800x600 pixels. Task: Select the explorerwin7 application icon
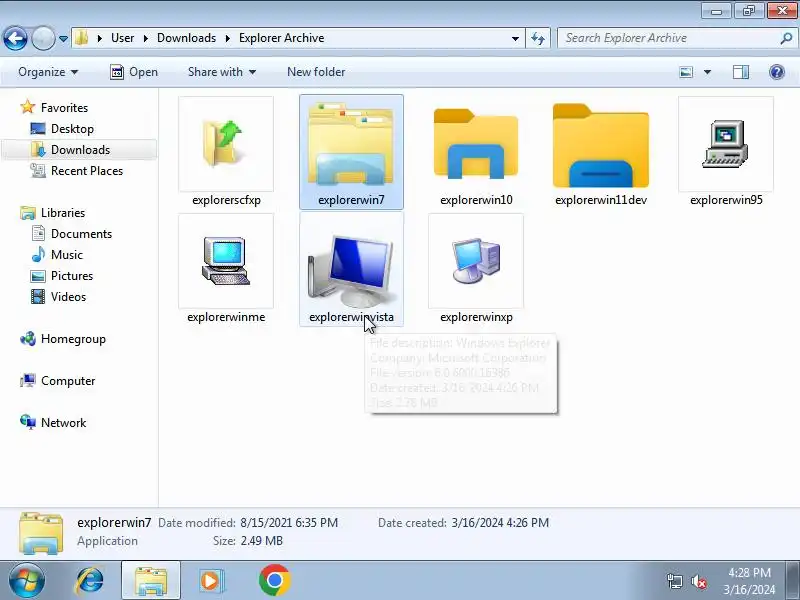pyautogui.click(x=351, y=143)
